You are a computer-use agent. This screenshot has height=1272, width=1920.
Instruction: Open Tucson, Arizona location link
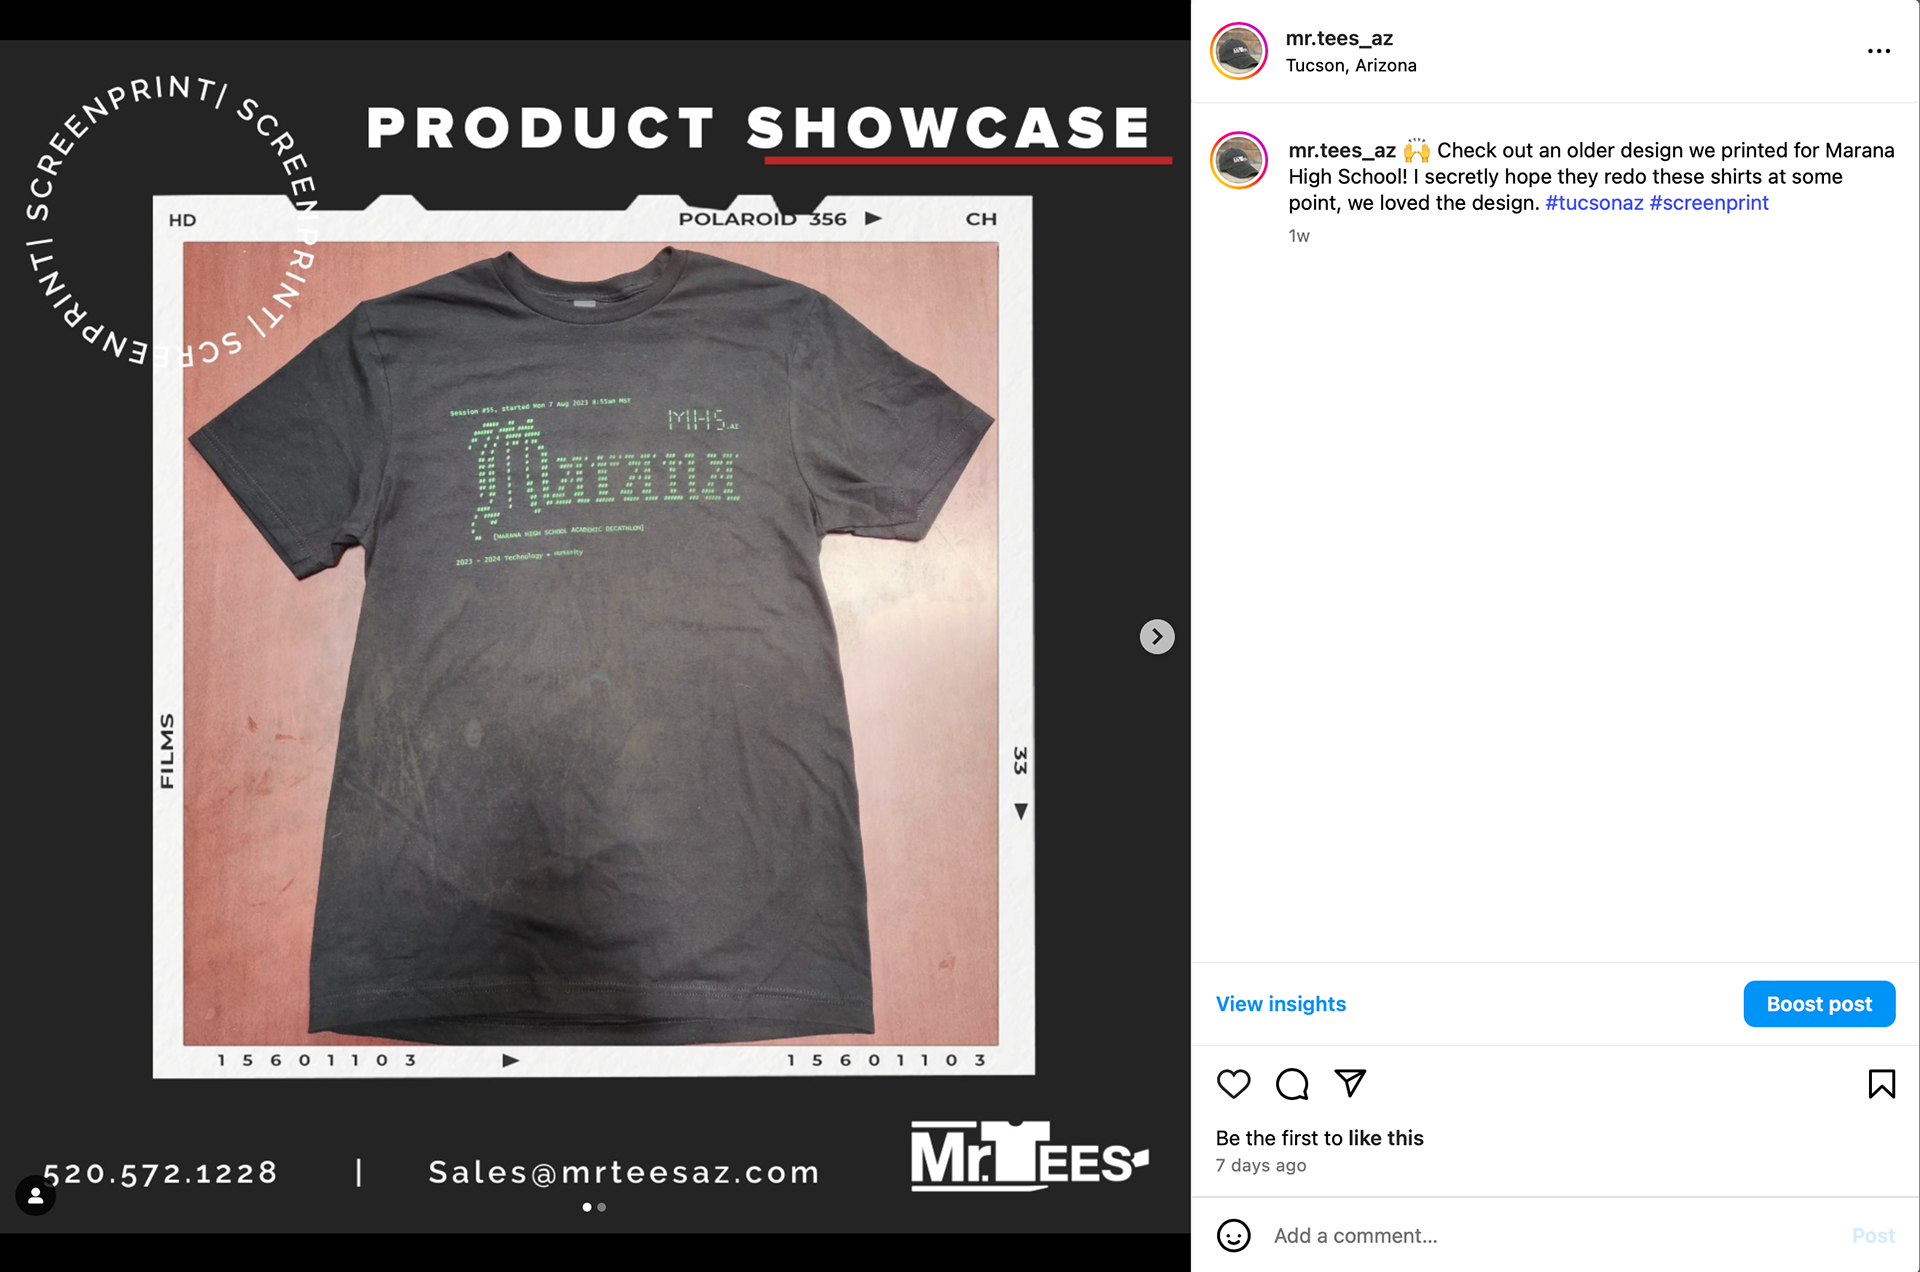(x=1351, y=66)
